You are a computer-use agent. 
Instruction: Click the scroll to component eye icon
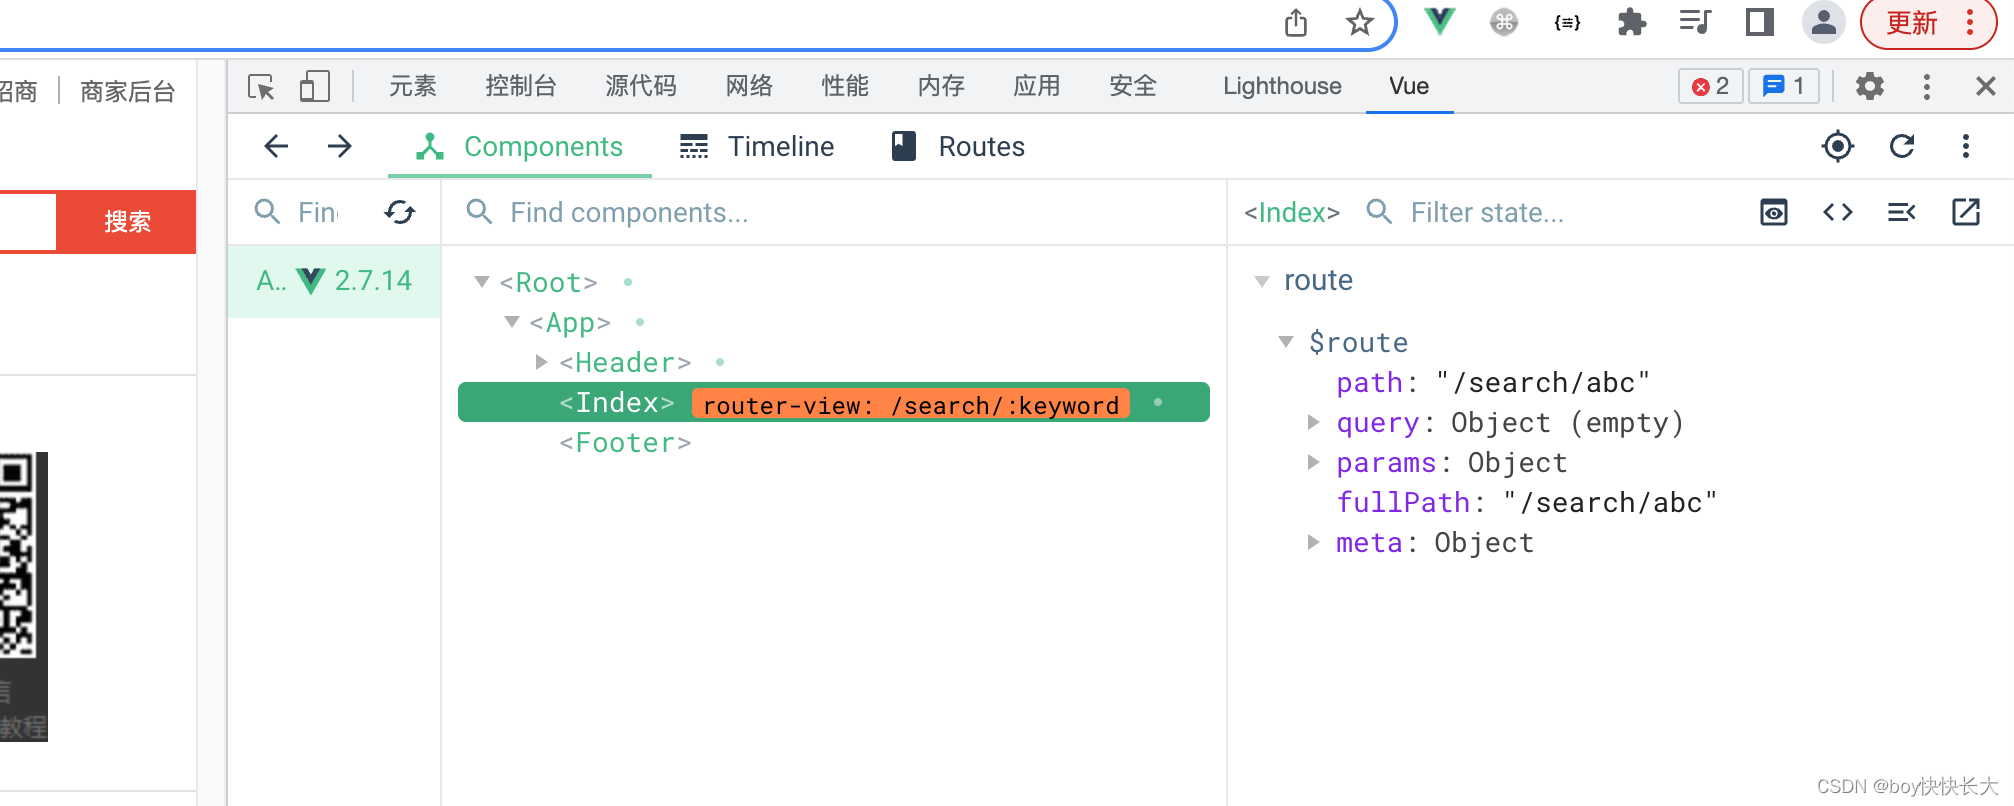click(x=1774, y=212)
